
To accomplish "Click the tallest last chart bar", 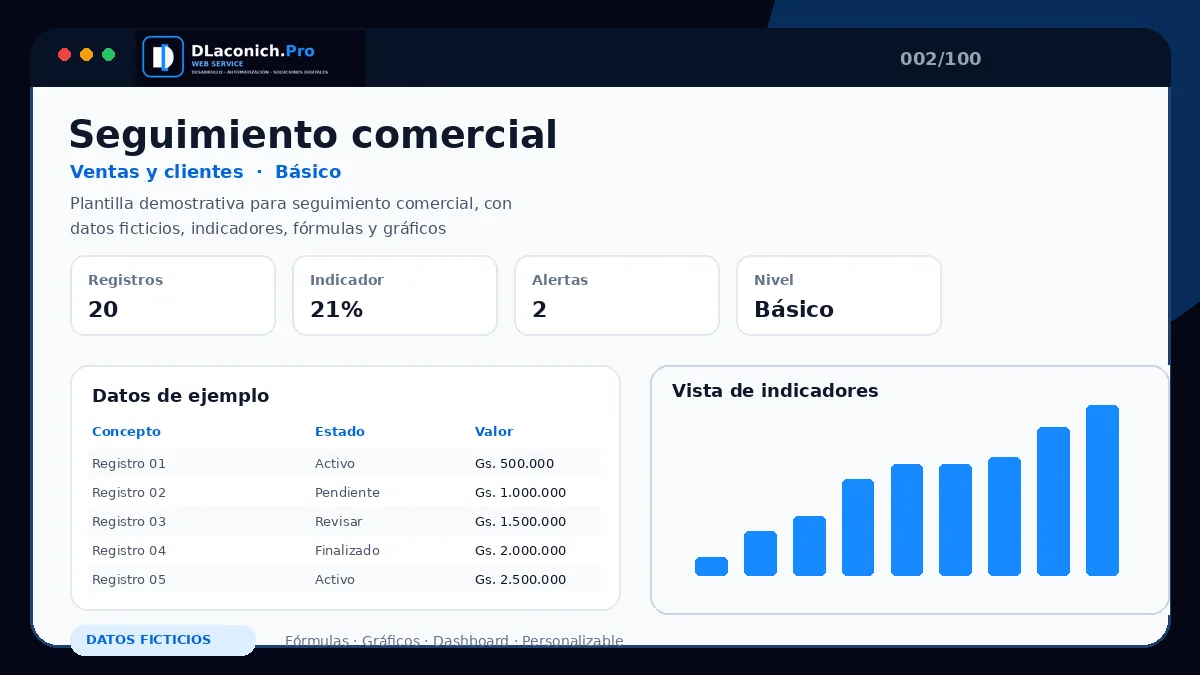I will coord(1102,490).
